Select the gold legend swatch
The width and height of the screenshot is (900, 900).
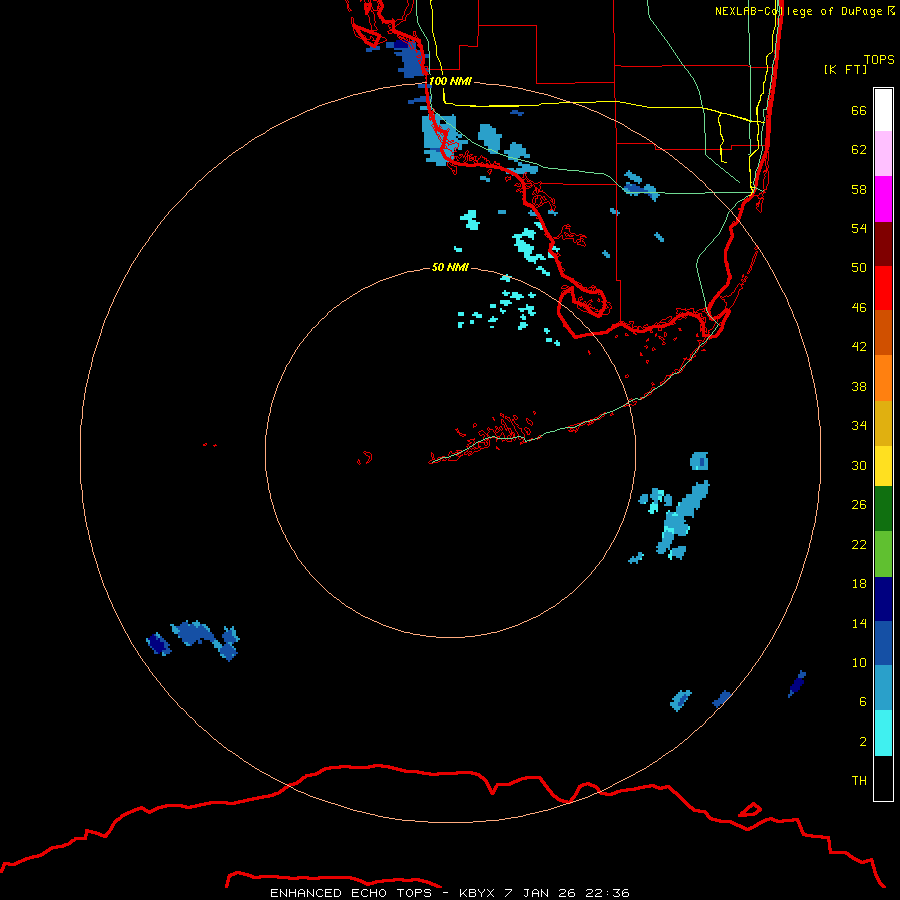(883, 423)
